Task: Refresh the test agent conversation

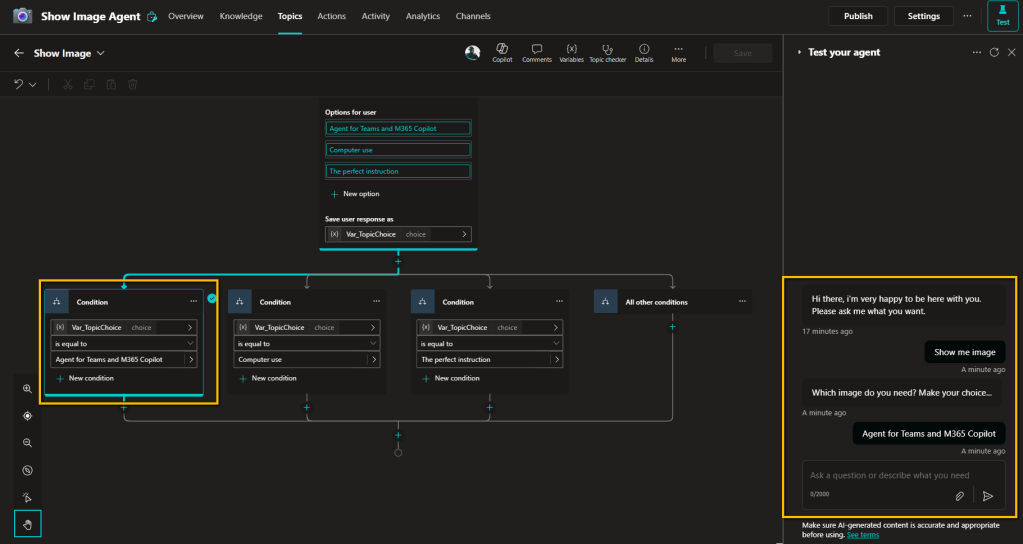Action: tap(994, 53)
